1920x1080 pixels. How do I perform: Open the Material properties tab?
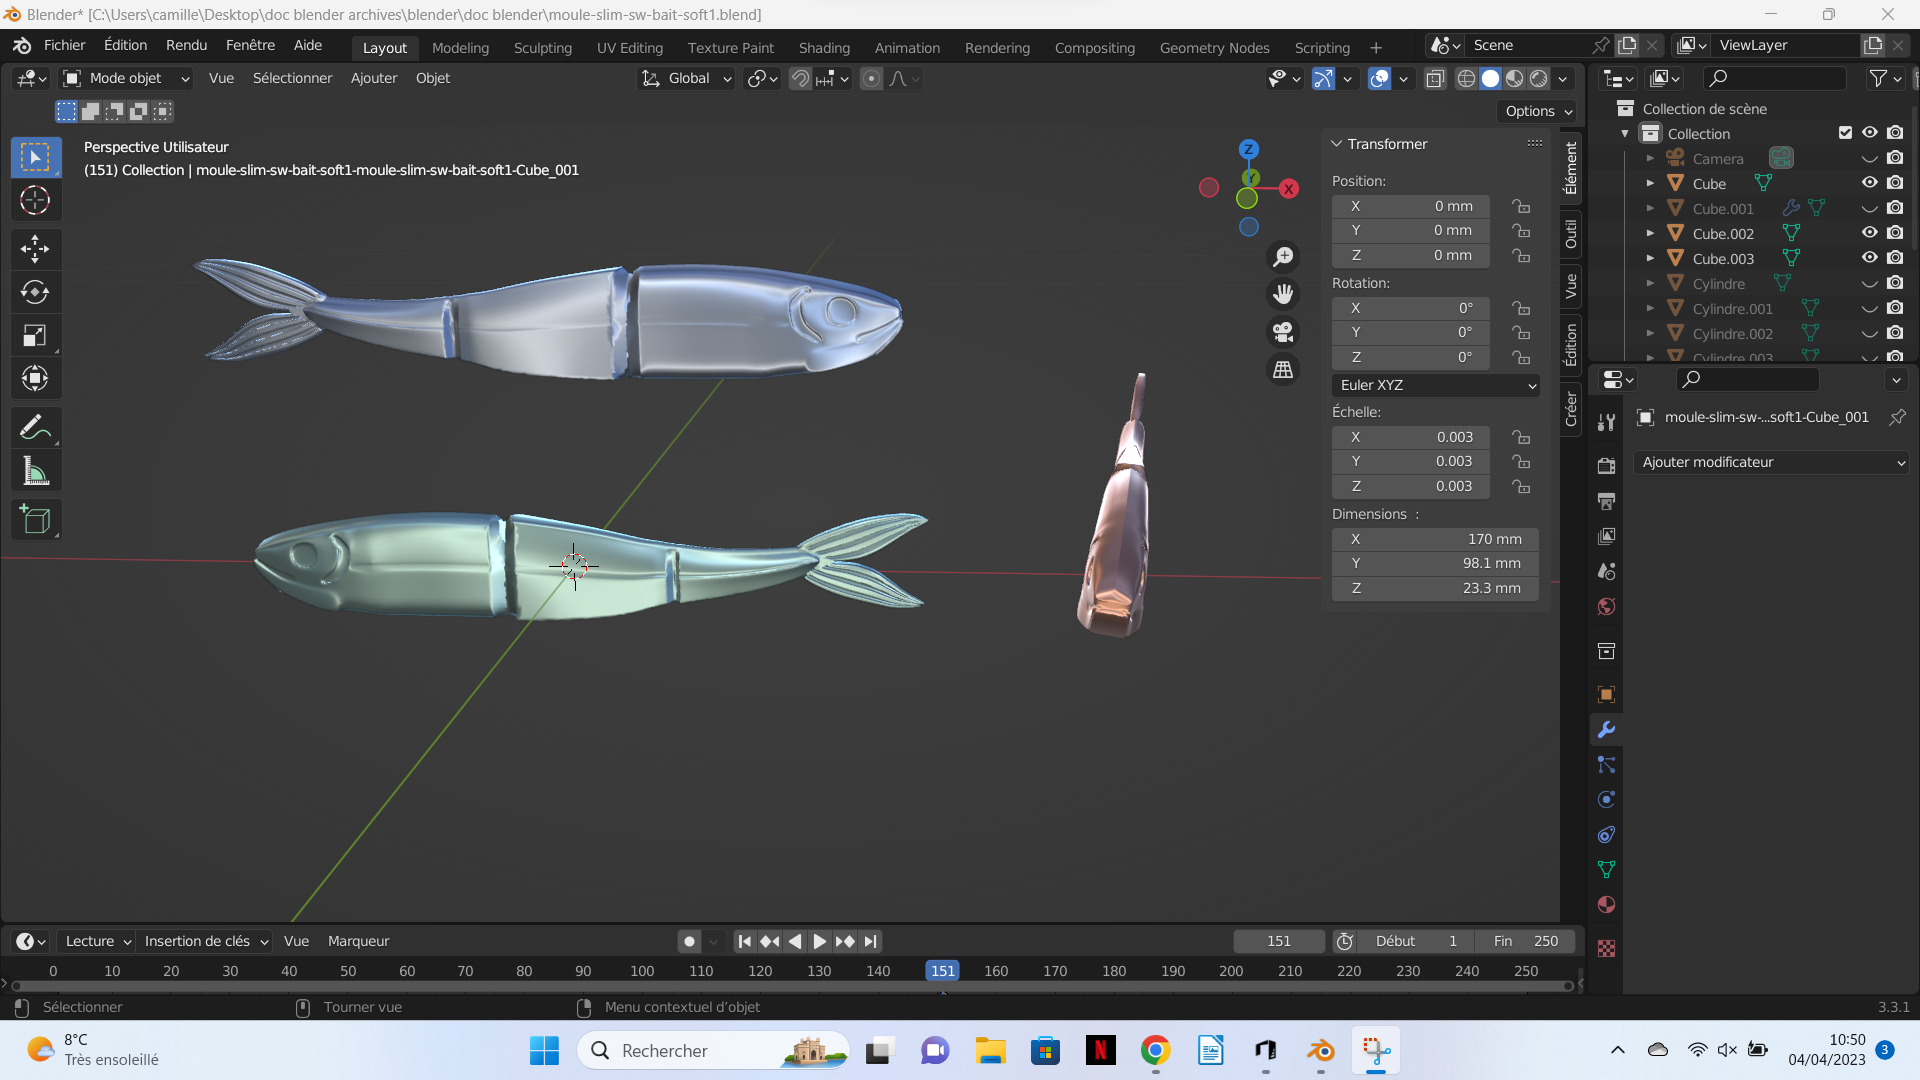[1606, 904]
